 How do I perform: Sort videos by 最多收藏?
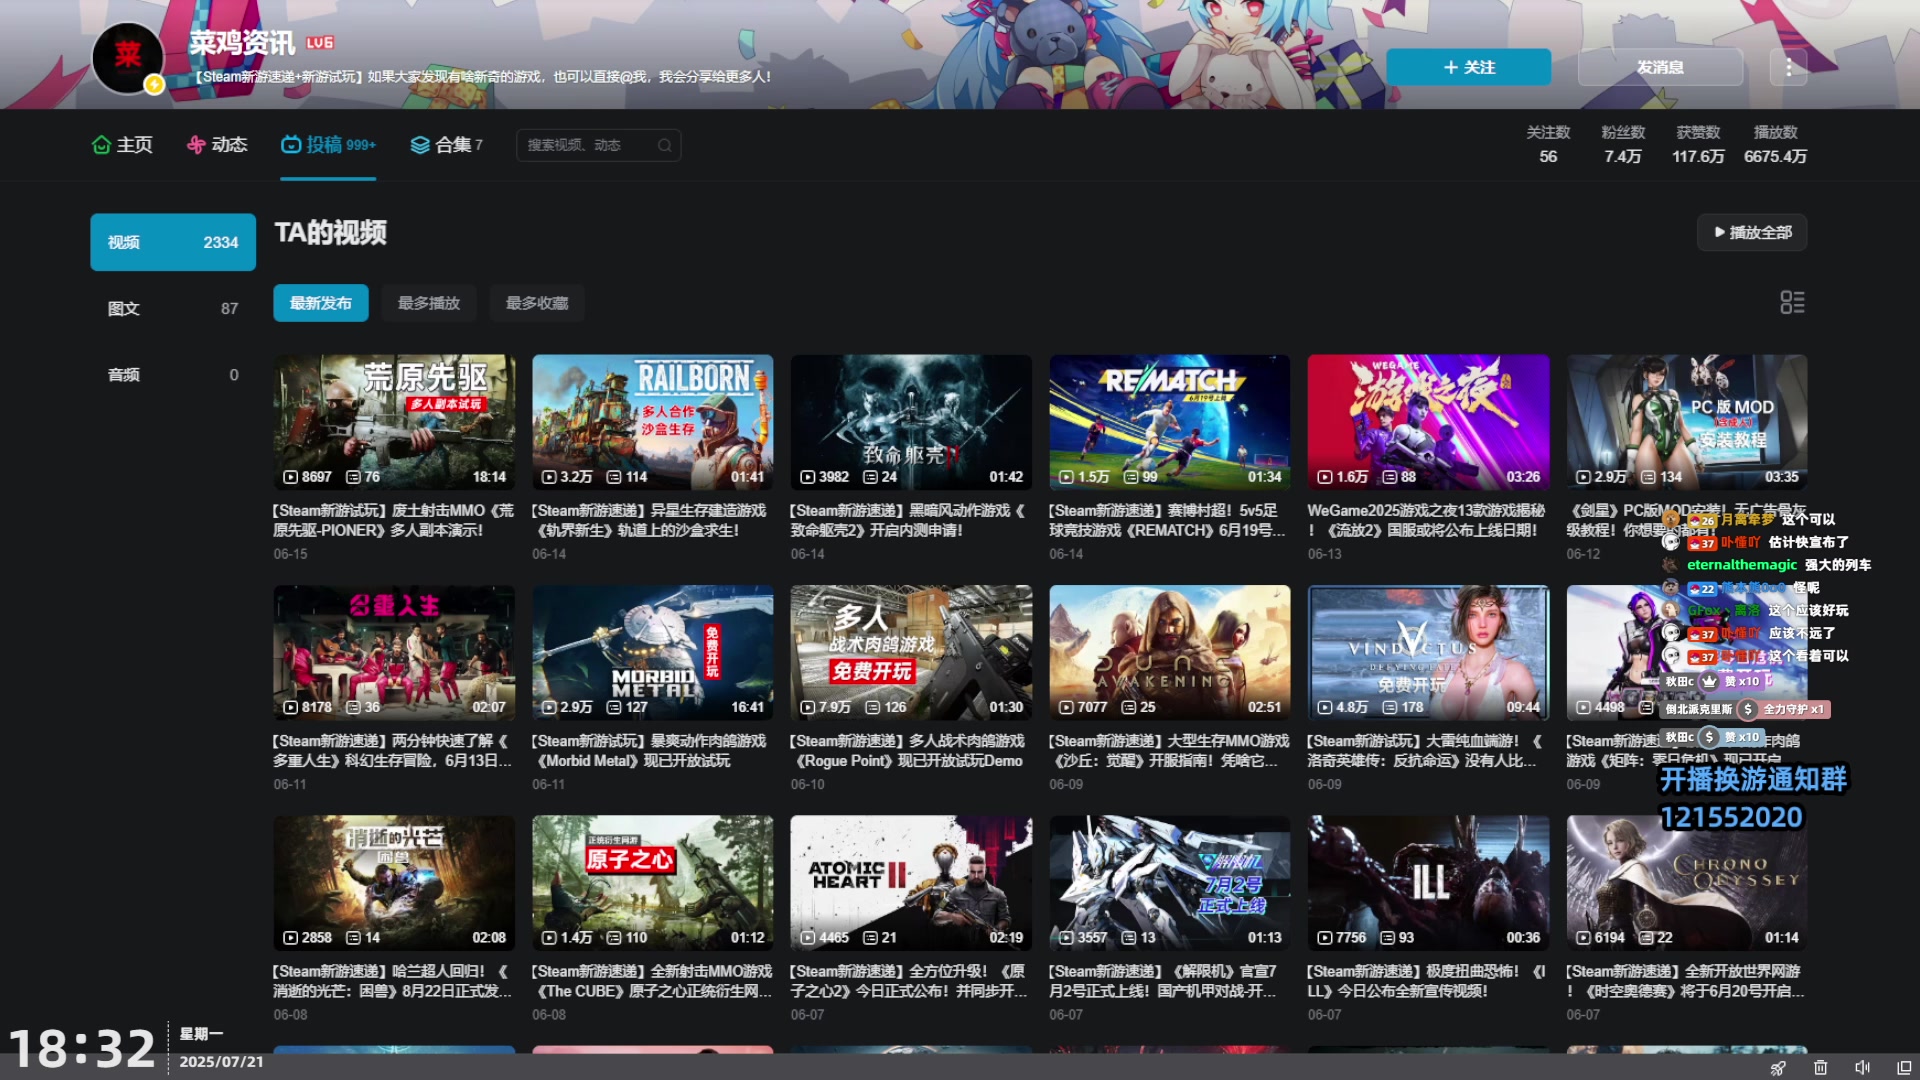537,303
